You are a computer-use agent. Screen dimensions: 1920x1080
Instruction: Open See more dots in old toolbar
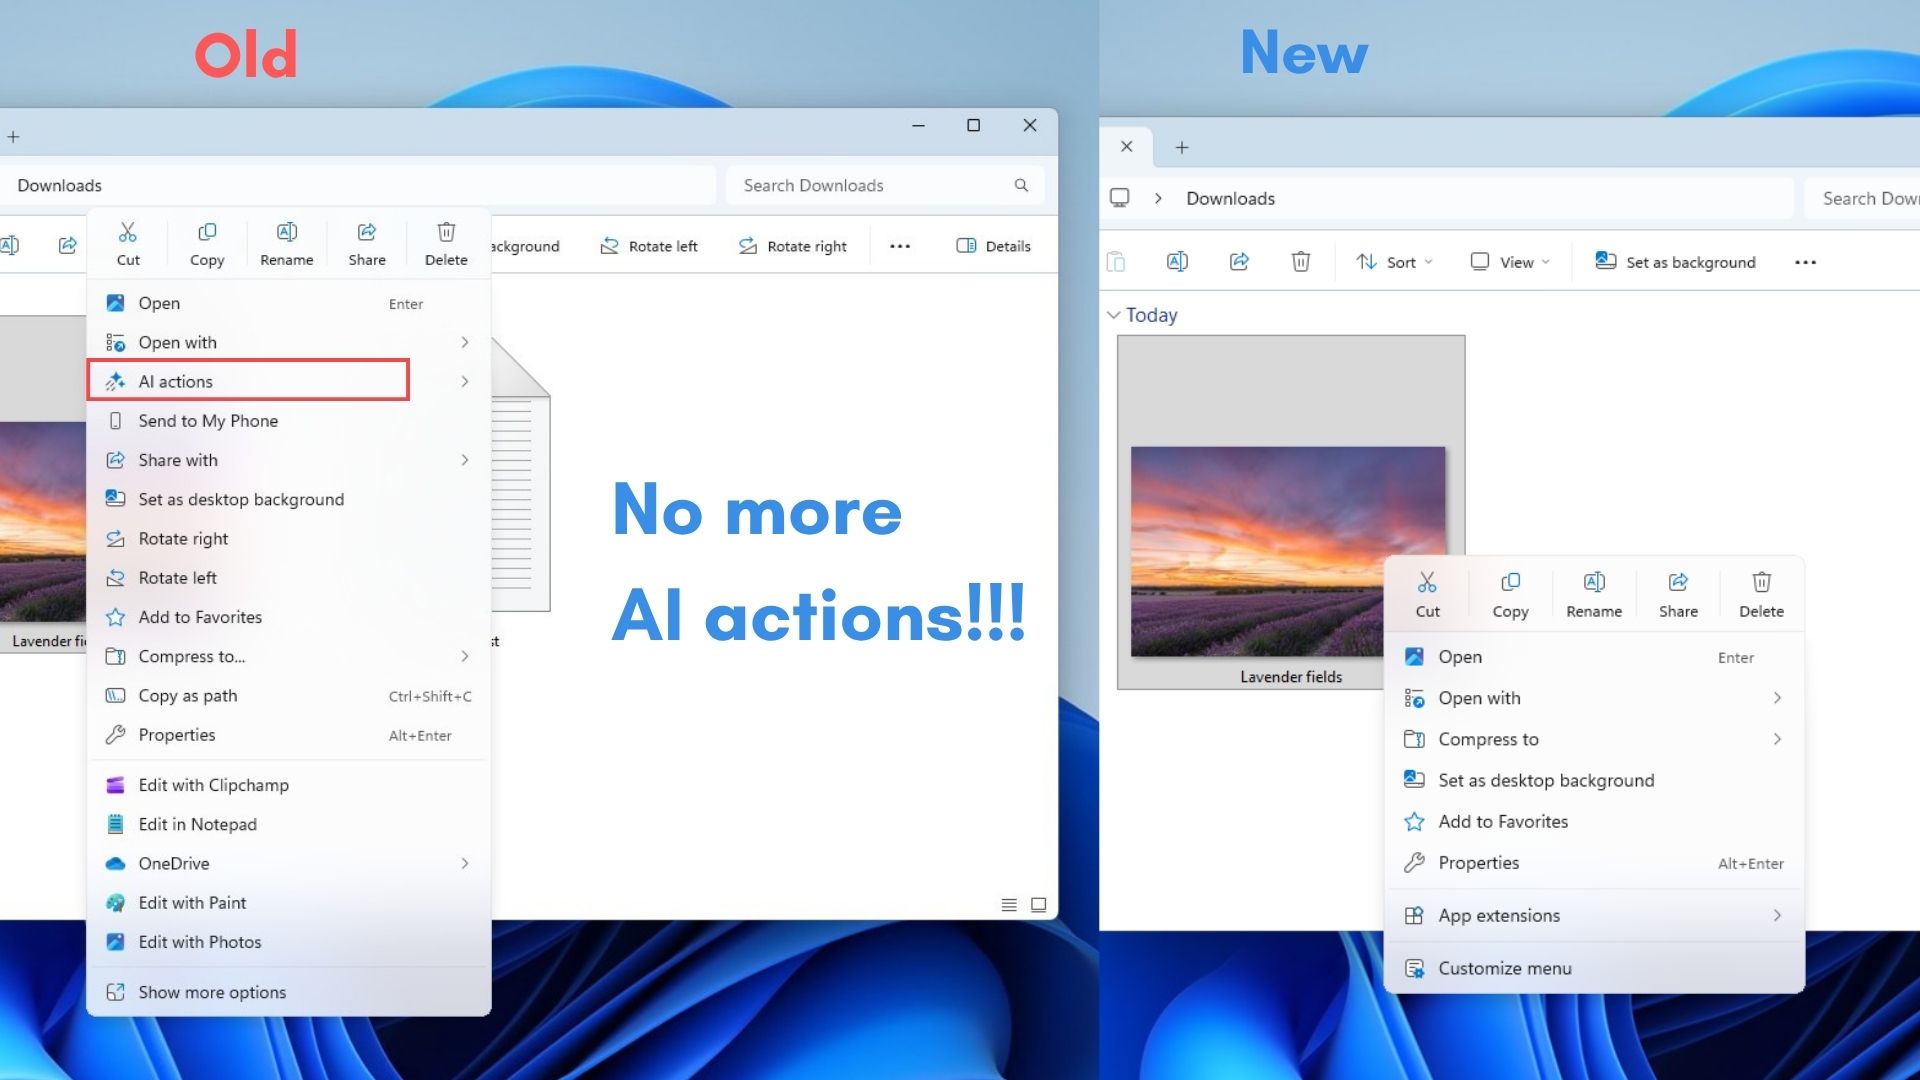[x=900, y=246]
